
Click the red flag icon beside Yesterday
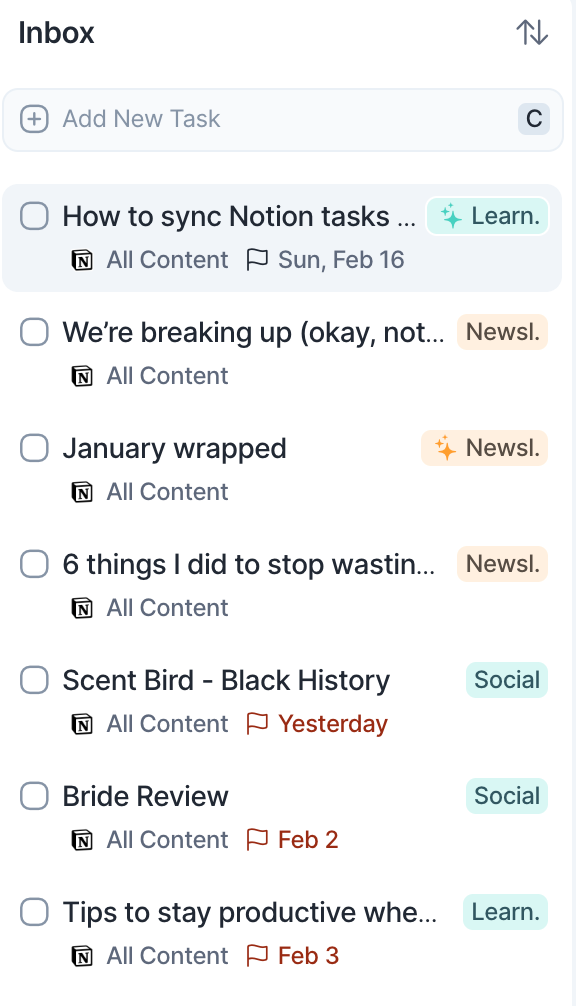tap(257, 724)
